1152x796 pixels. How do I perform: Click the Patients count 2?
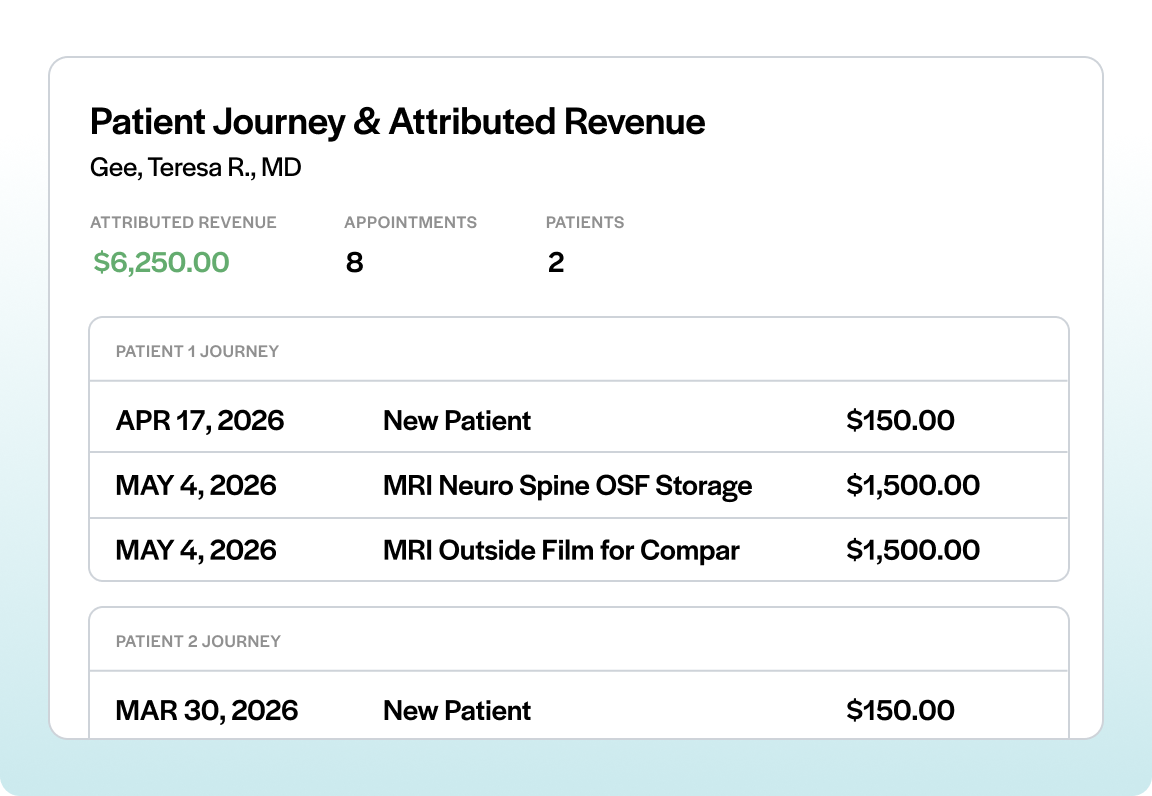(x=556, y=262)
